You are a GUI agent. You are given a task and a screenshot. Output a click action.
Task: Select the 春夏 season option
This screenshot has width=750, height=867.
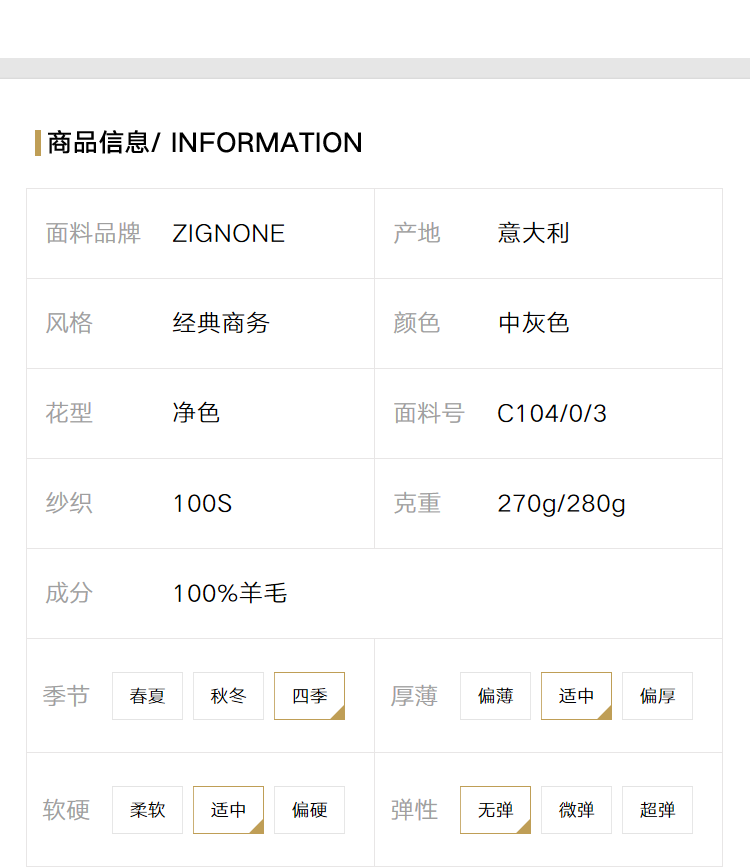(x=147, y=696)
